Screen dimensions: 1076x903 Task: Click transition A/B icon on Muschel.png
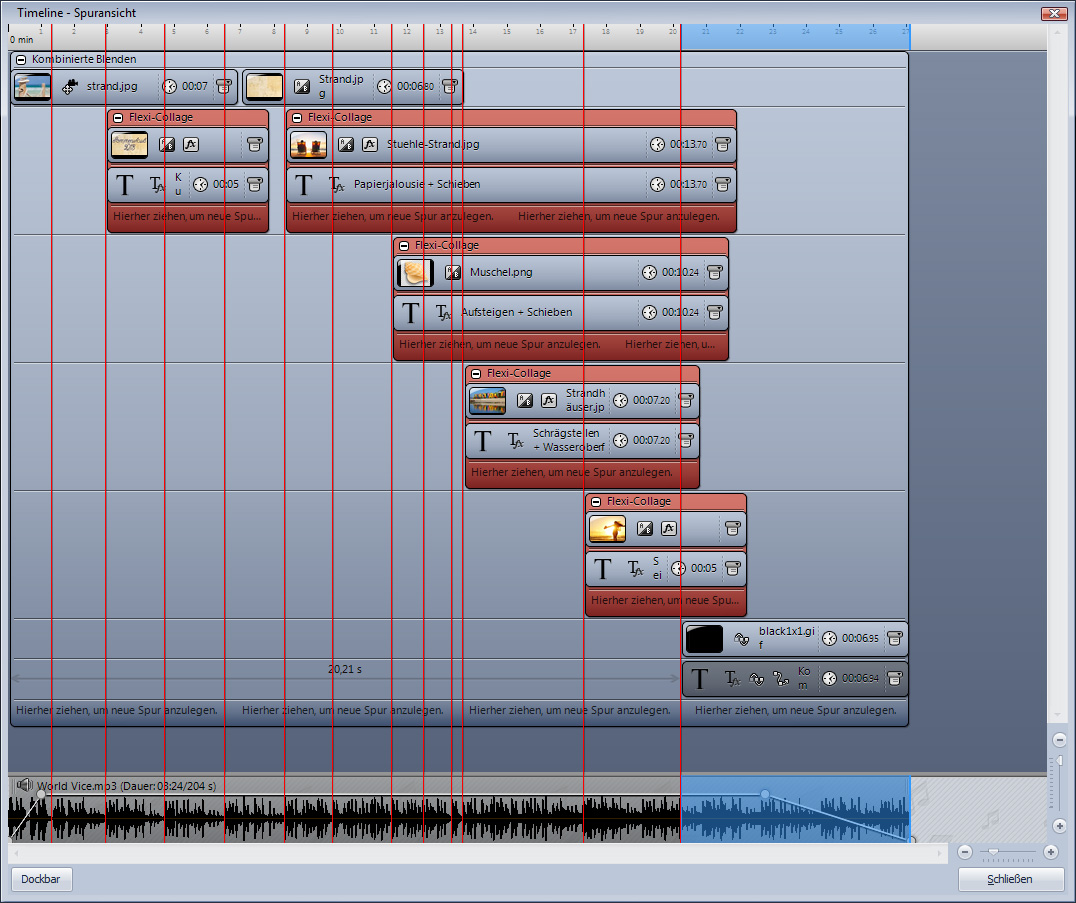point(453,272)
